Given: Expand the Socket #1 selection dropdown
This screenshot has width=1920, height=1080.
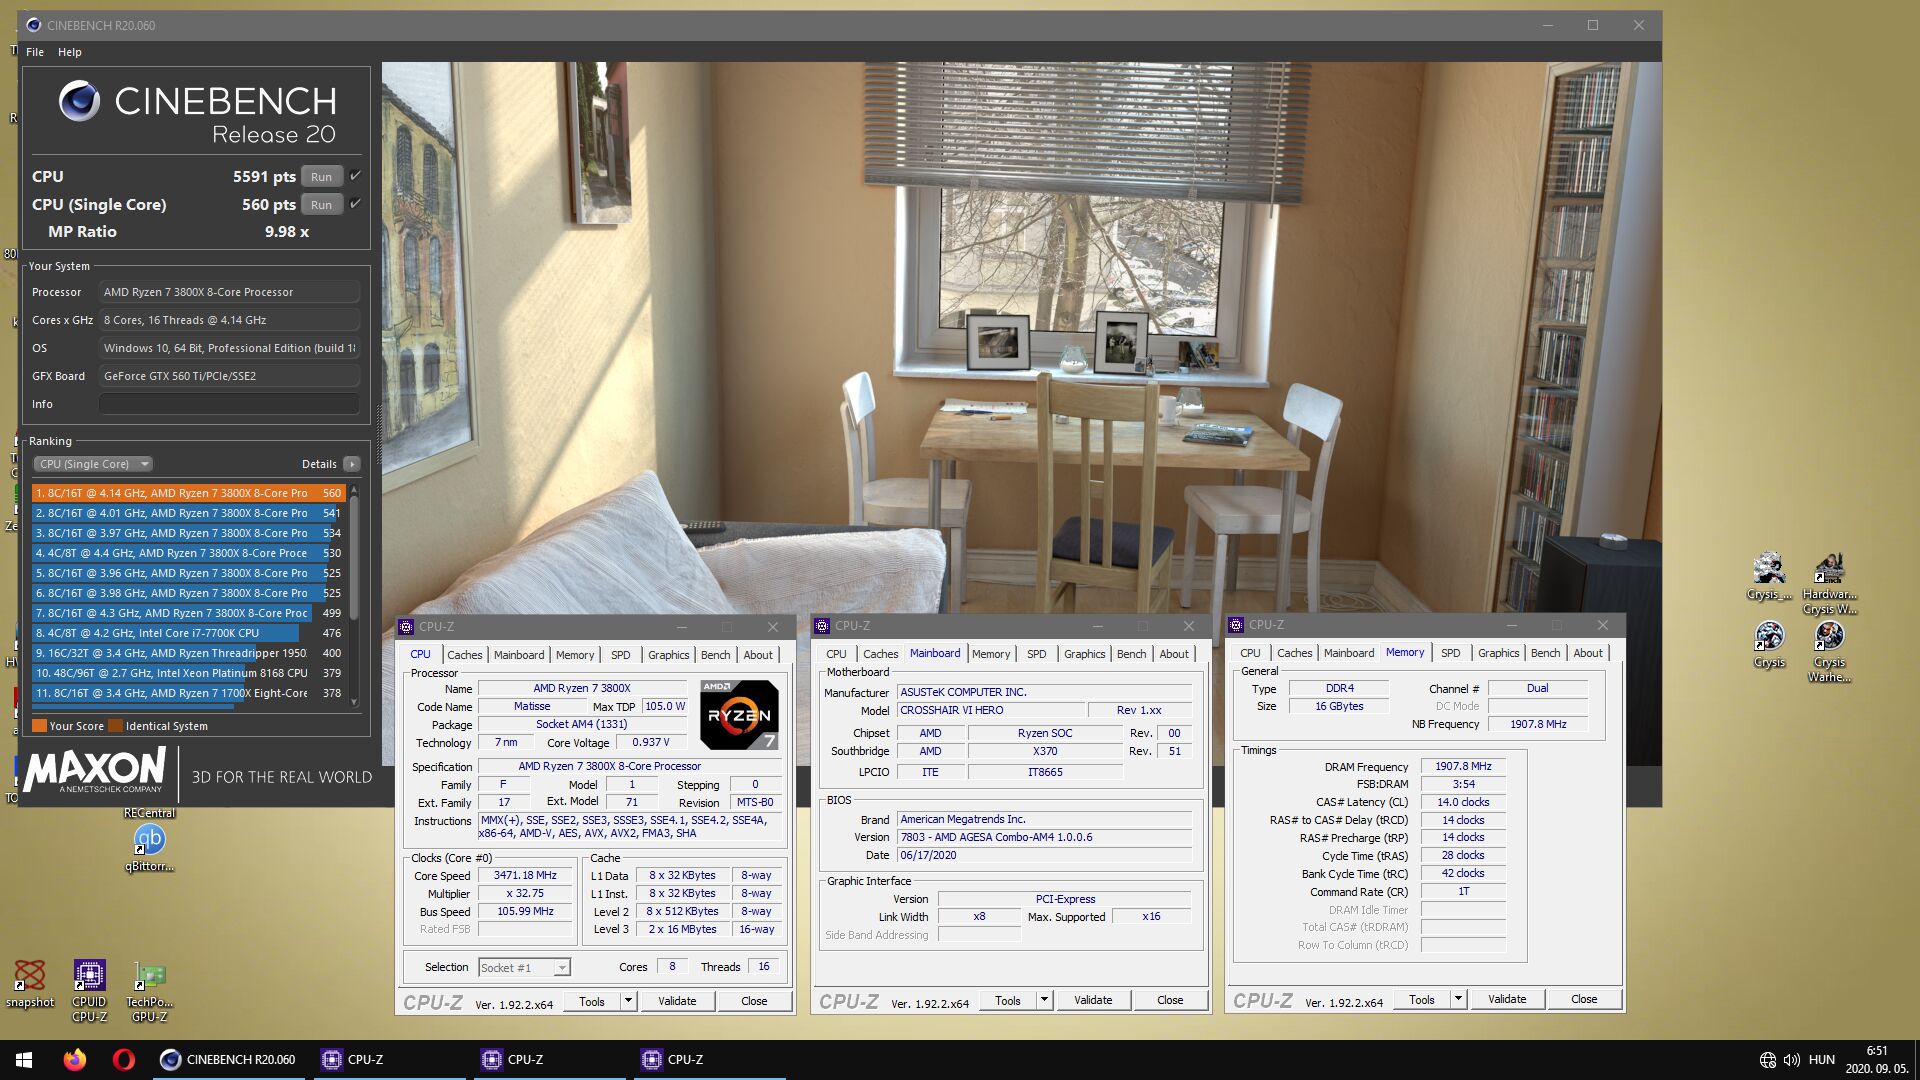Looking at the screenshot, I should tap(562, 967).
